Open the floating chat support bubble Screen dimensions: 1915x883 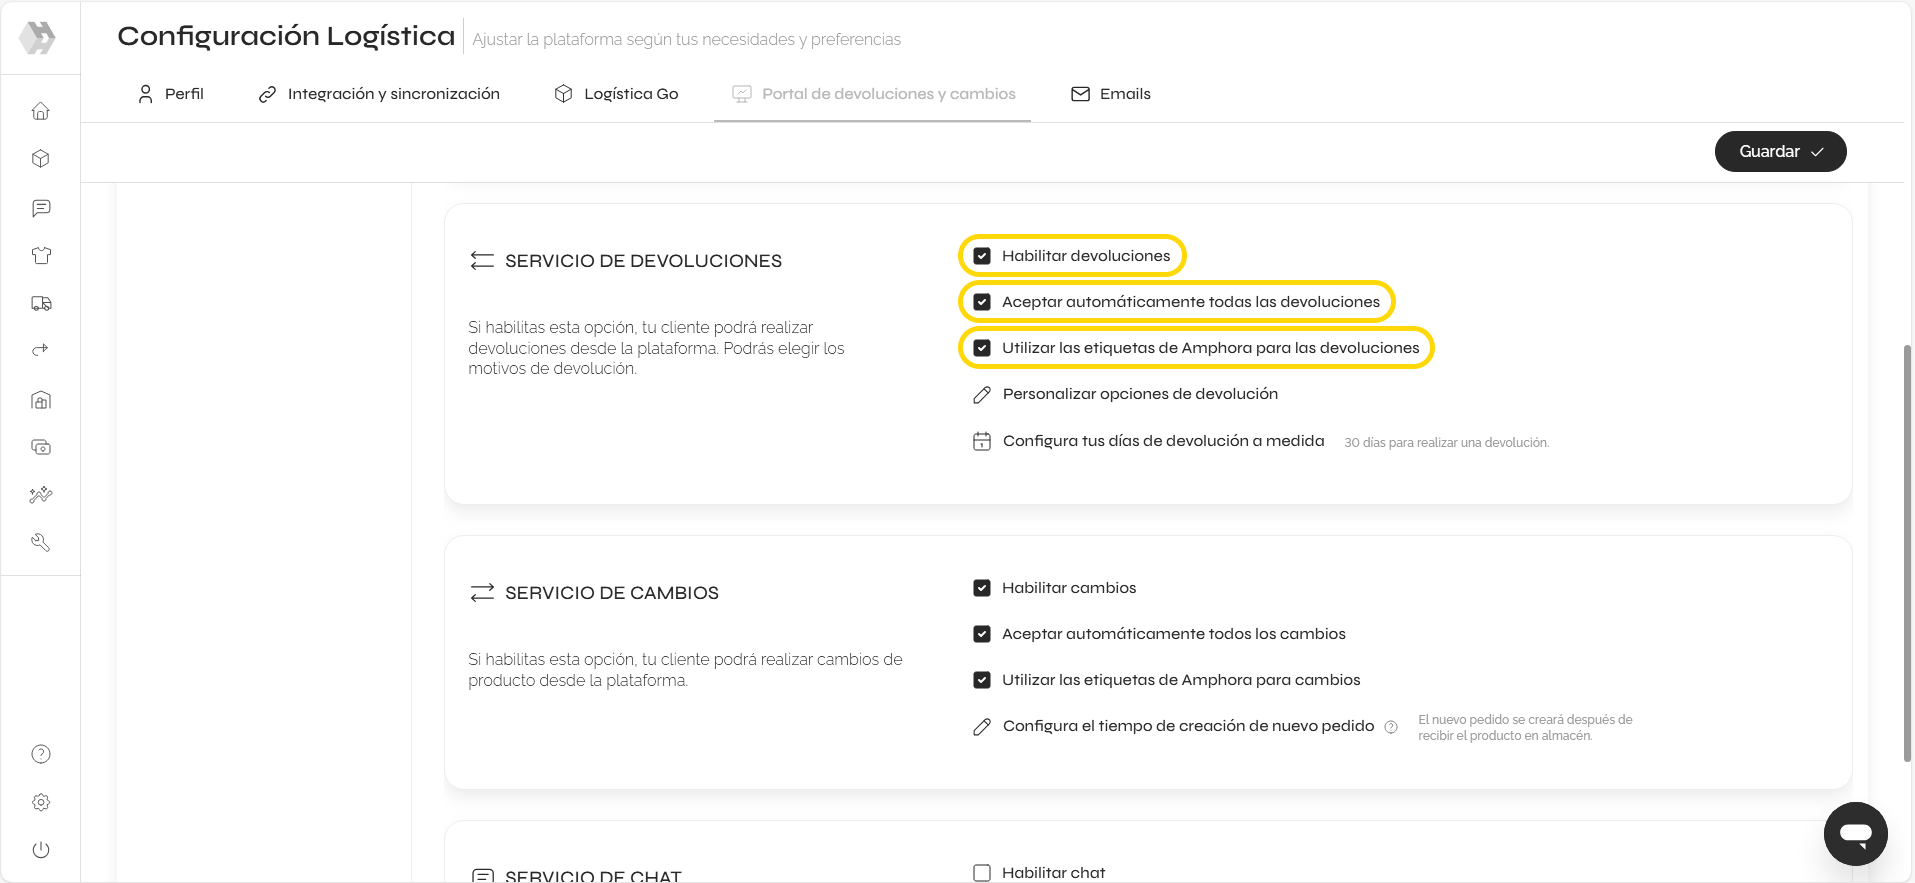click(1855, 833)
